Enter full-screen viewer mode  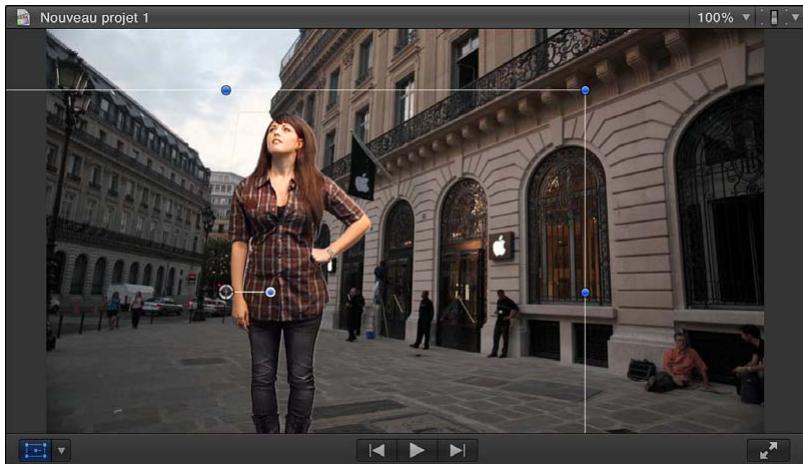coord(768,450)
